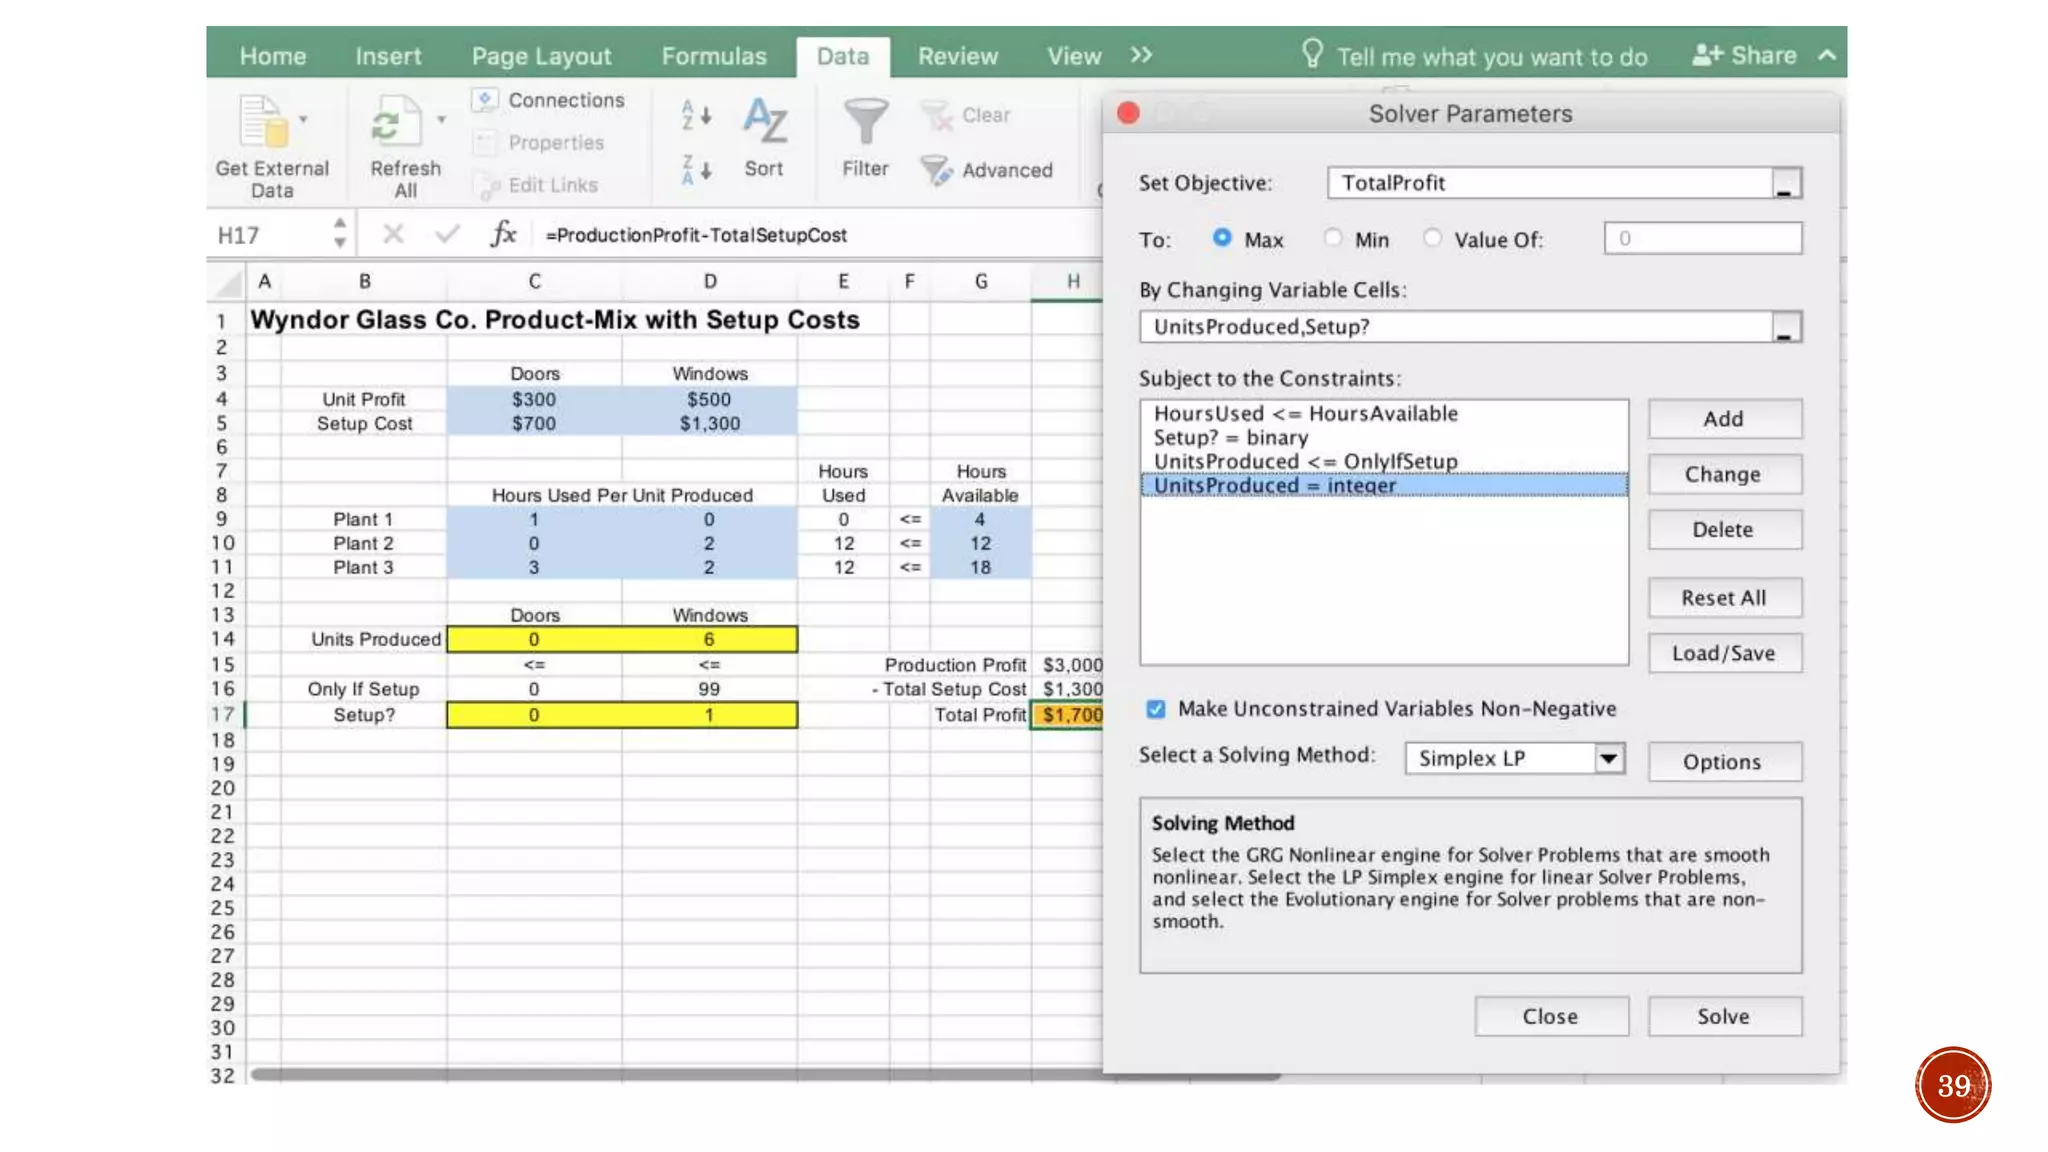Screen dimensions: 2048x1152
Task: Open the View tab
Action: click(1074, 56)
